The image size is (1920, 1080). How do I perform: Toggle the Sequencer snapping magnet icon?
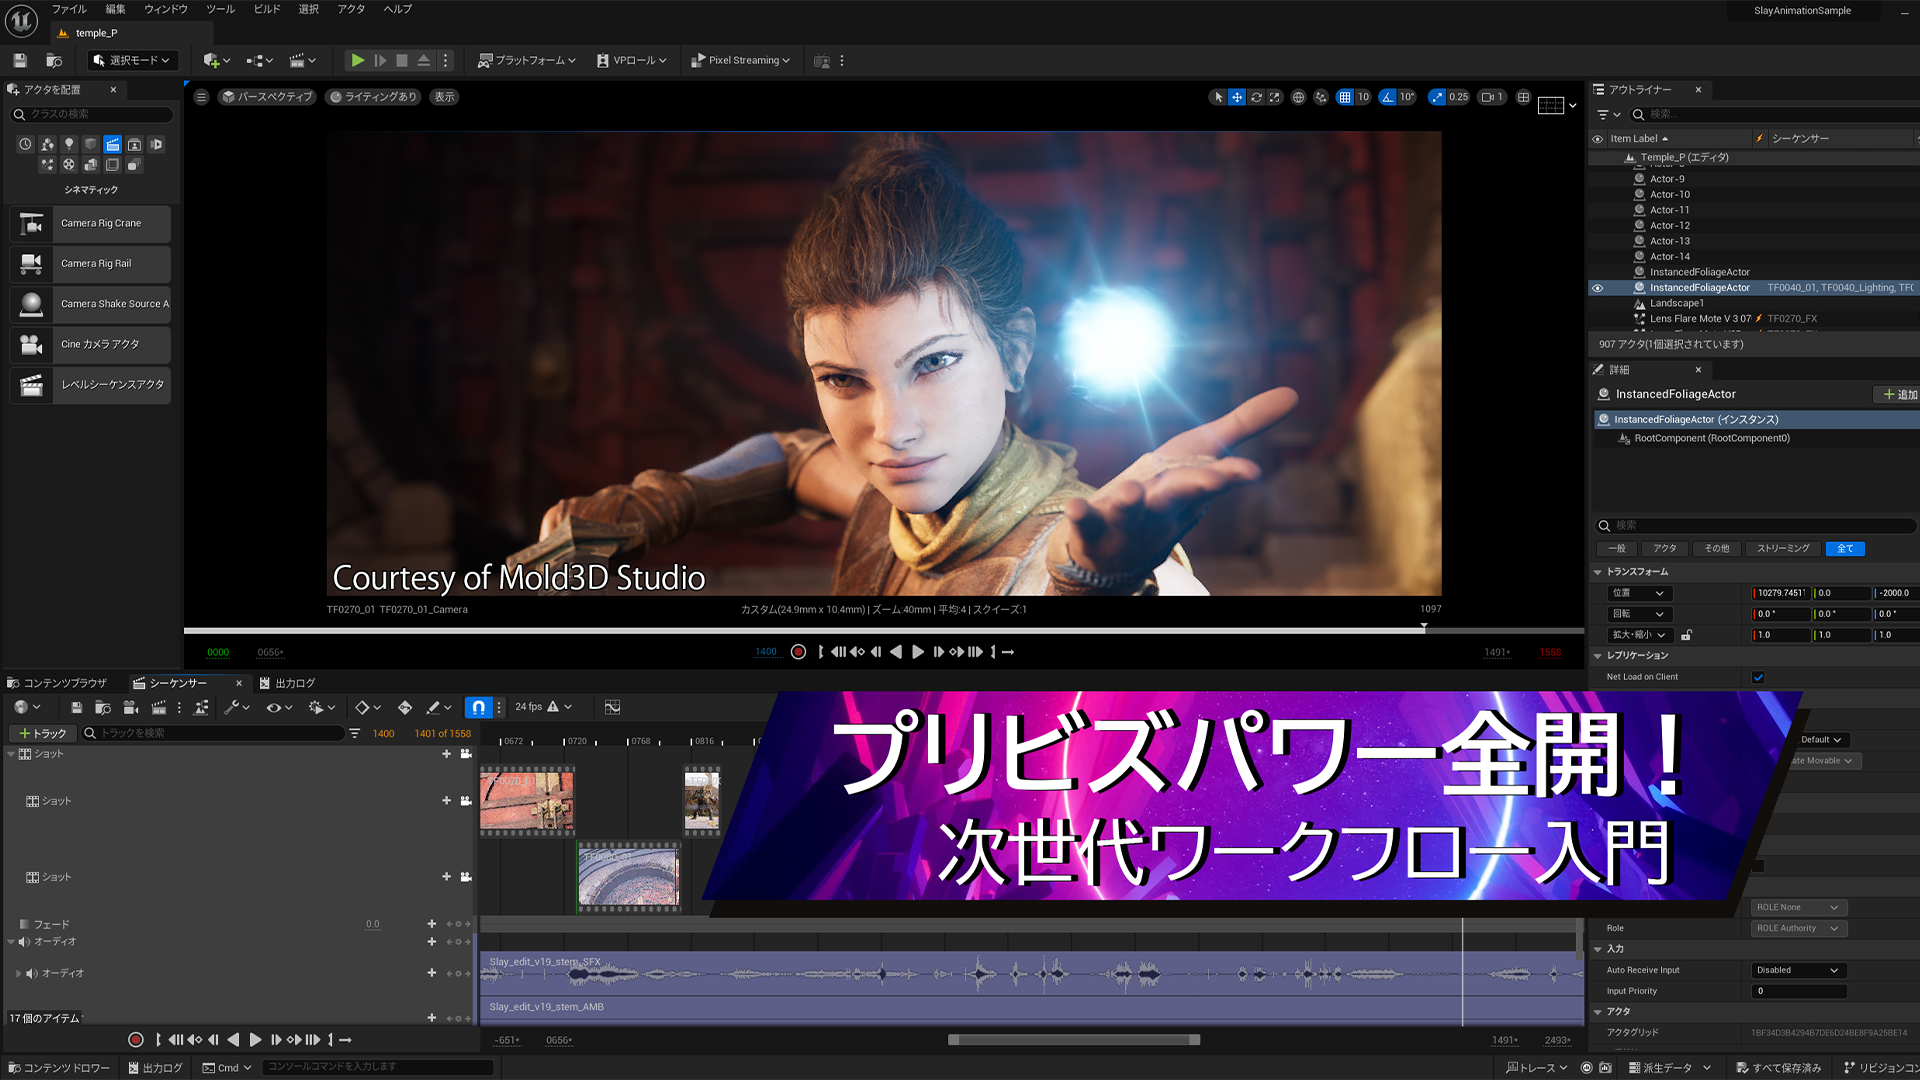coord(479,707)
